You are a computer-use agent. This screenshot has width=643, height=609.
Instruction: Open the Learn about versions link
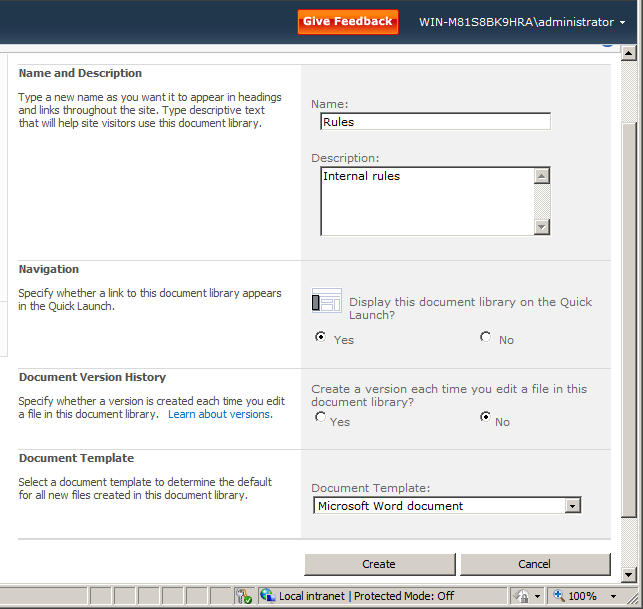click(220, 414)
